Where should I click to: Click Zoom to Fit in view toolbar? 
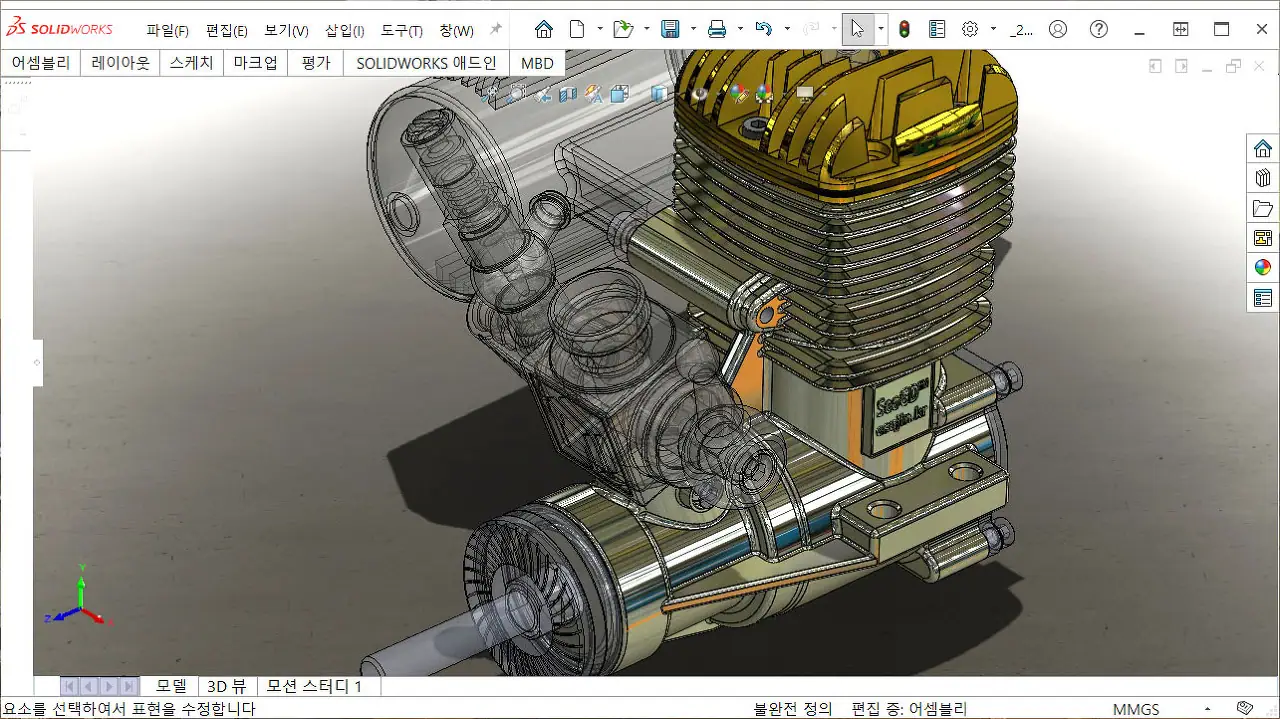pyautogui.click(x=489, y=93)
